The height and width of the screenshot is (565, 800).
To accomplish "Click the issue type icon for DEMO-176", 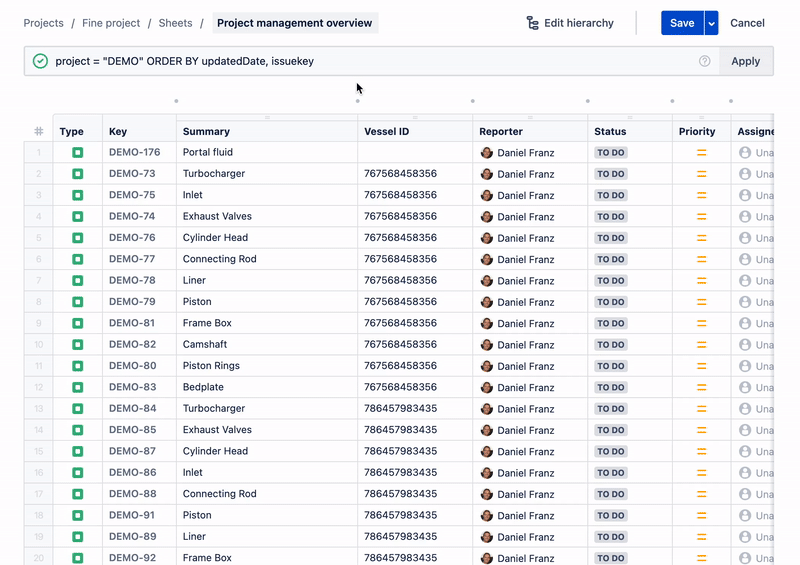I will [78, 153].
